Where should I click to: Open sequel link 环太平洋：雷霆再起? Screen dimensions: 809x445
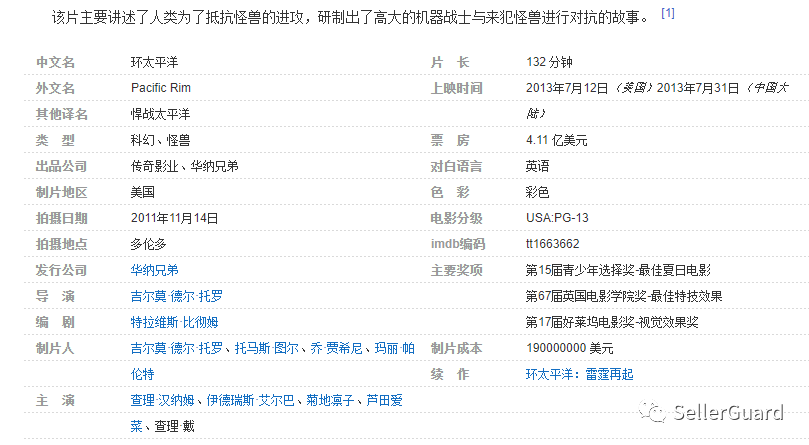point(579,374)
